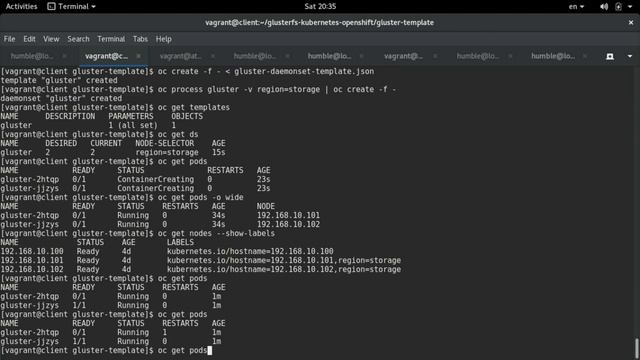The width and height of the screenshot is (640, 360).
Task: Open the File menu
Action: click(9, 39)
